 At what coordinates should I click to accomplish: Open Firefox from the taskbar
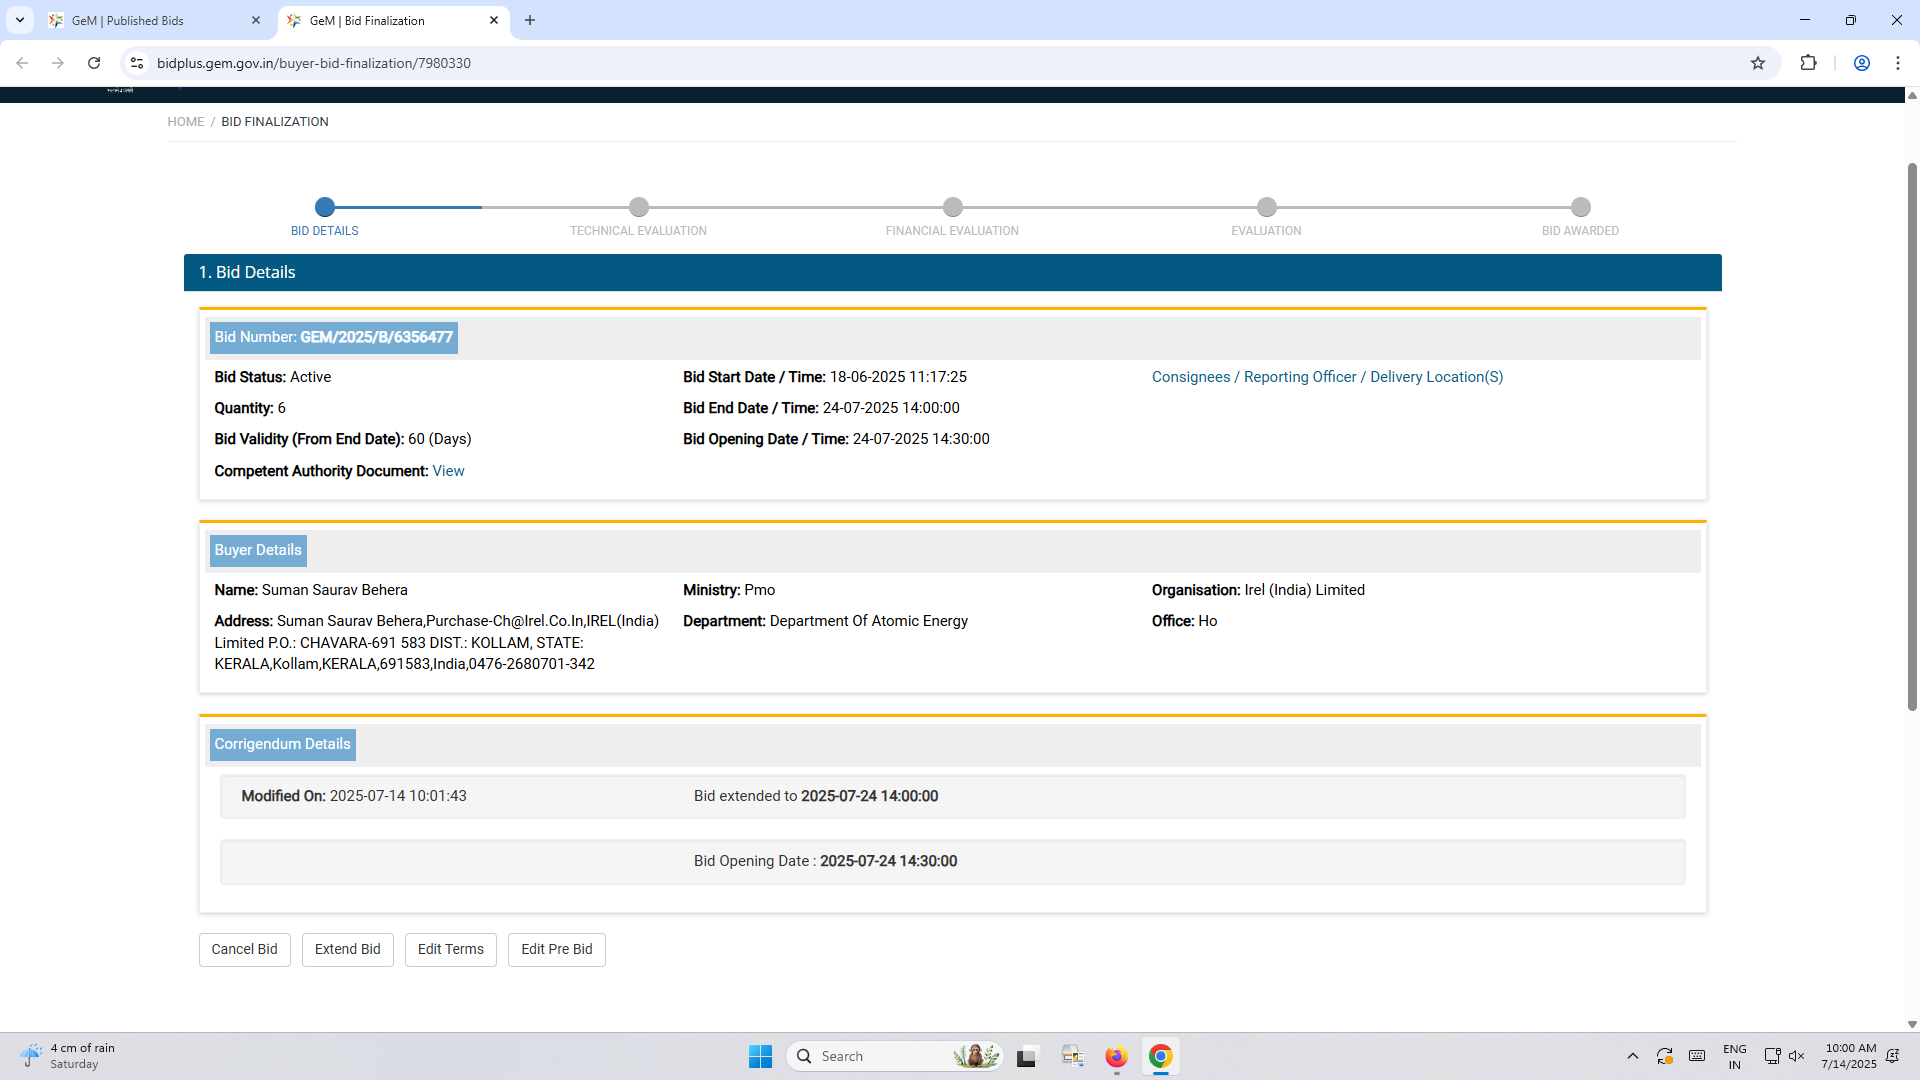click(x=1117, y=1056)
